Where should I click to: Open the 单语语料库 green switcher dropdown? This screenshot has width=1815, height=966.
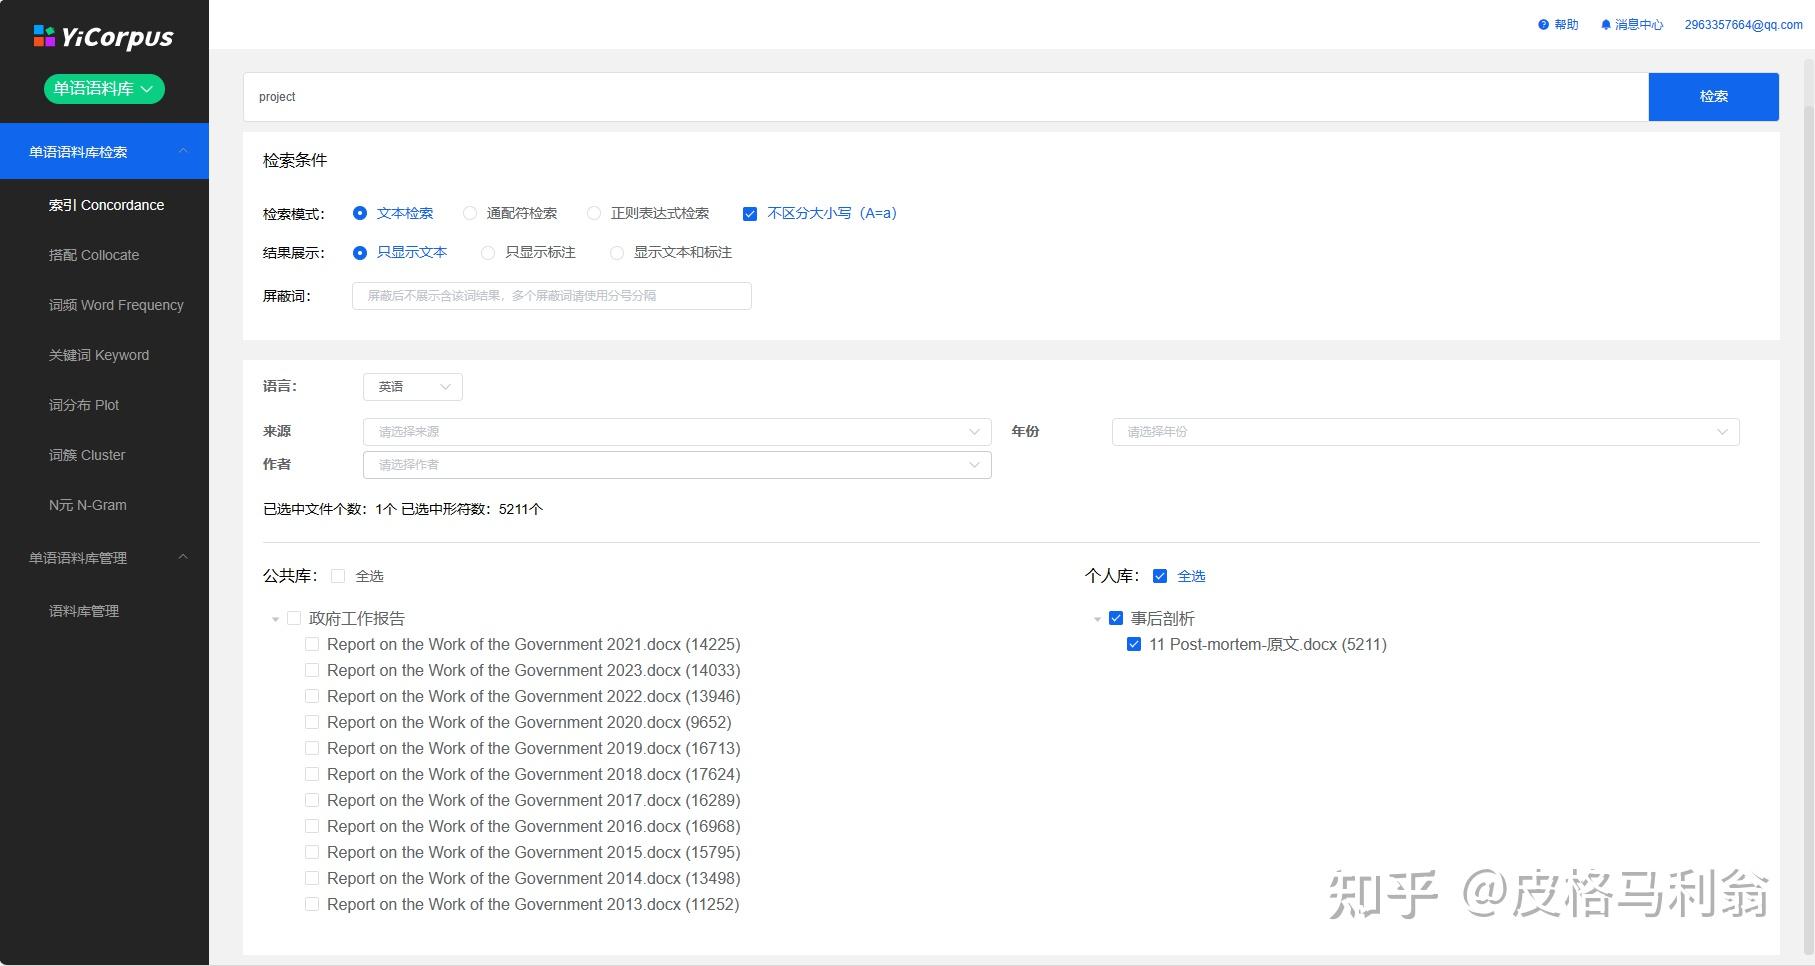coord(104,89)
